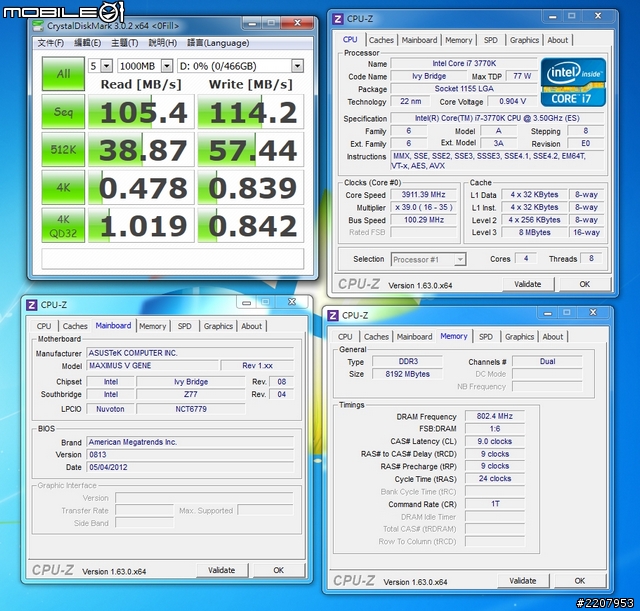Image resolution: width=640 pixels, height=611 pixels.
Task: Select About tab in CPU-Z Memory window
Action: [553, 337]
